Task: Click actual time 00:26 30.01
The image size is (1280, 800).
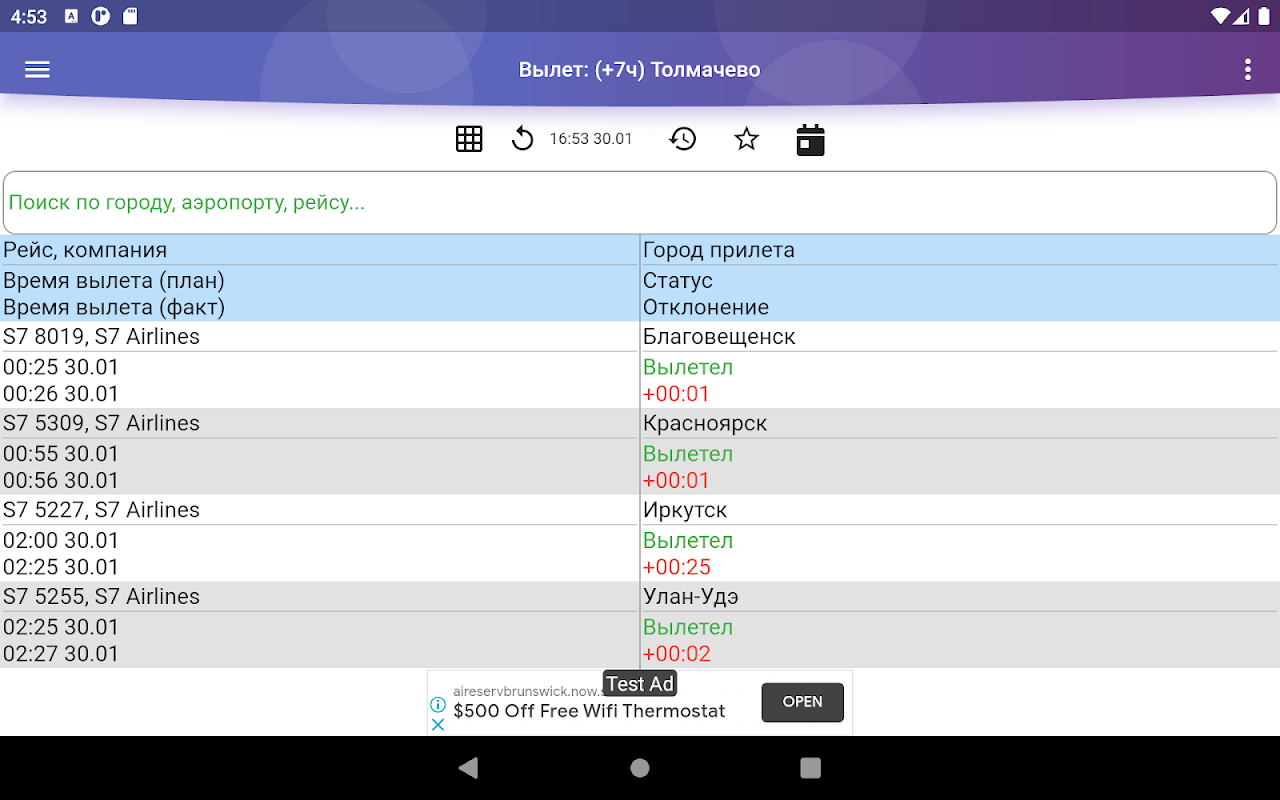Action: 61,394
